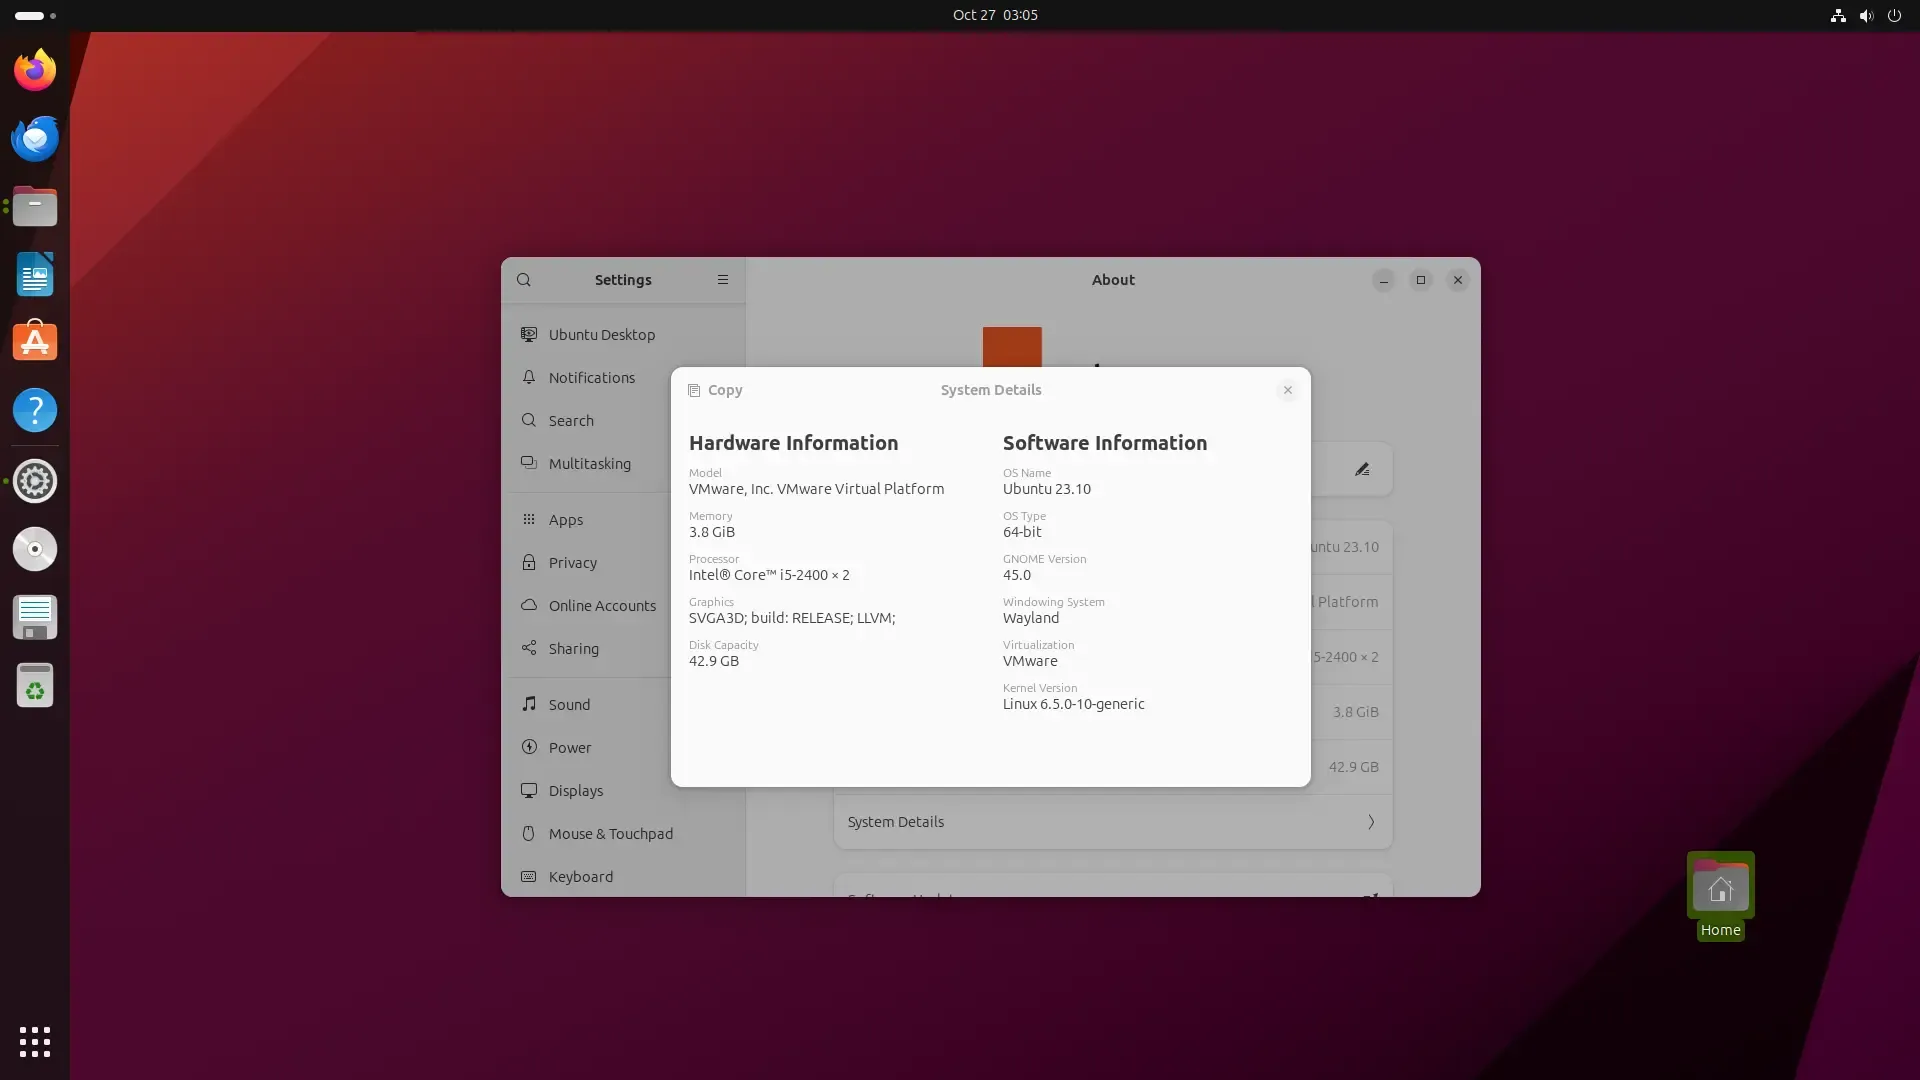
Task: Click the Apps grid icon in sidebar
Action: click(x=529, y=519)
